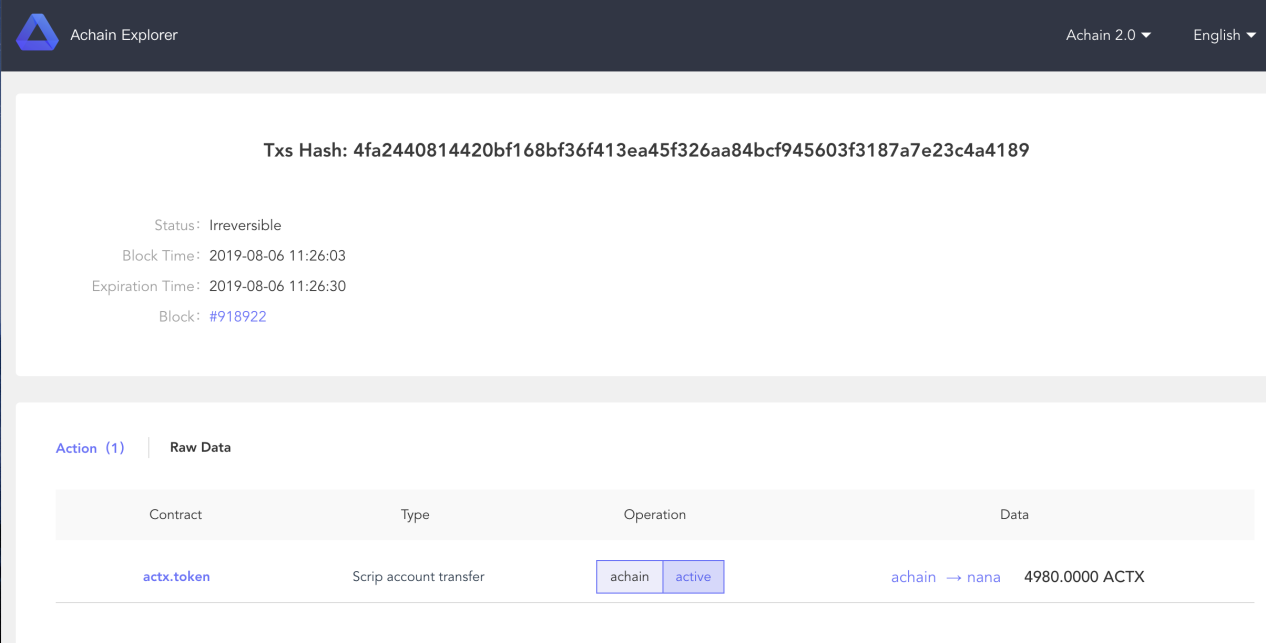Click the Status label
The image size is (1266, 643).
(x=178, y=225)
